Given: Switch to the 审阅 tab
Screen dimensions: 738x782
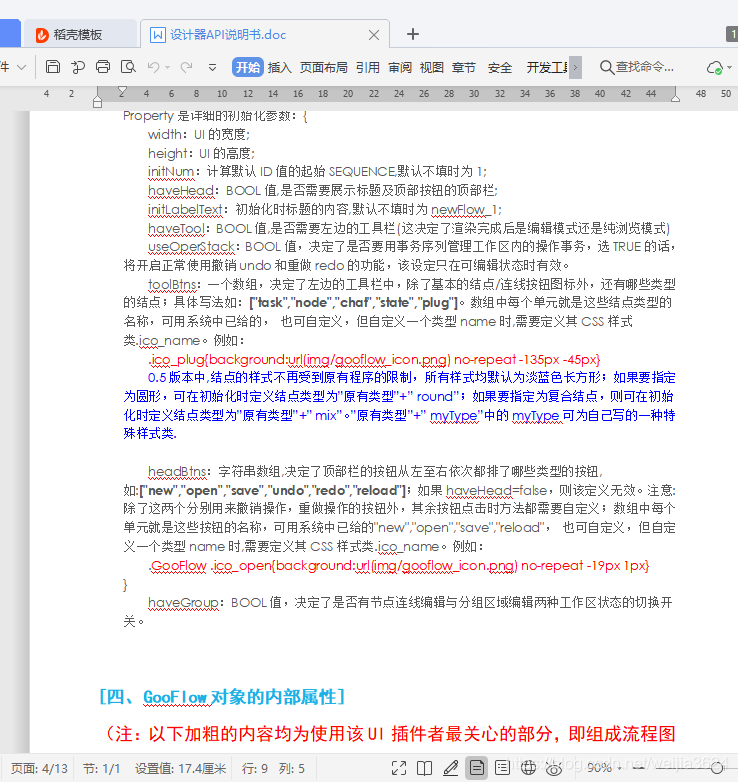Looking at the screenshot, I should coord(400,67).
